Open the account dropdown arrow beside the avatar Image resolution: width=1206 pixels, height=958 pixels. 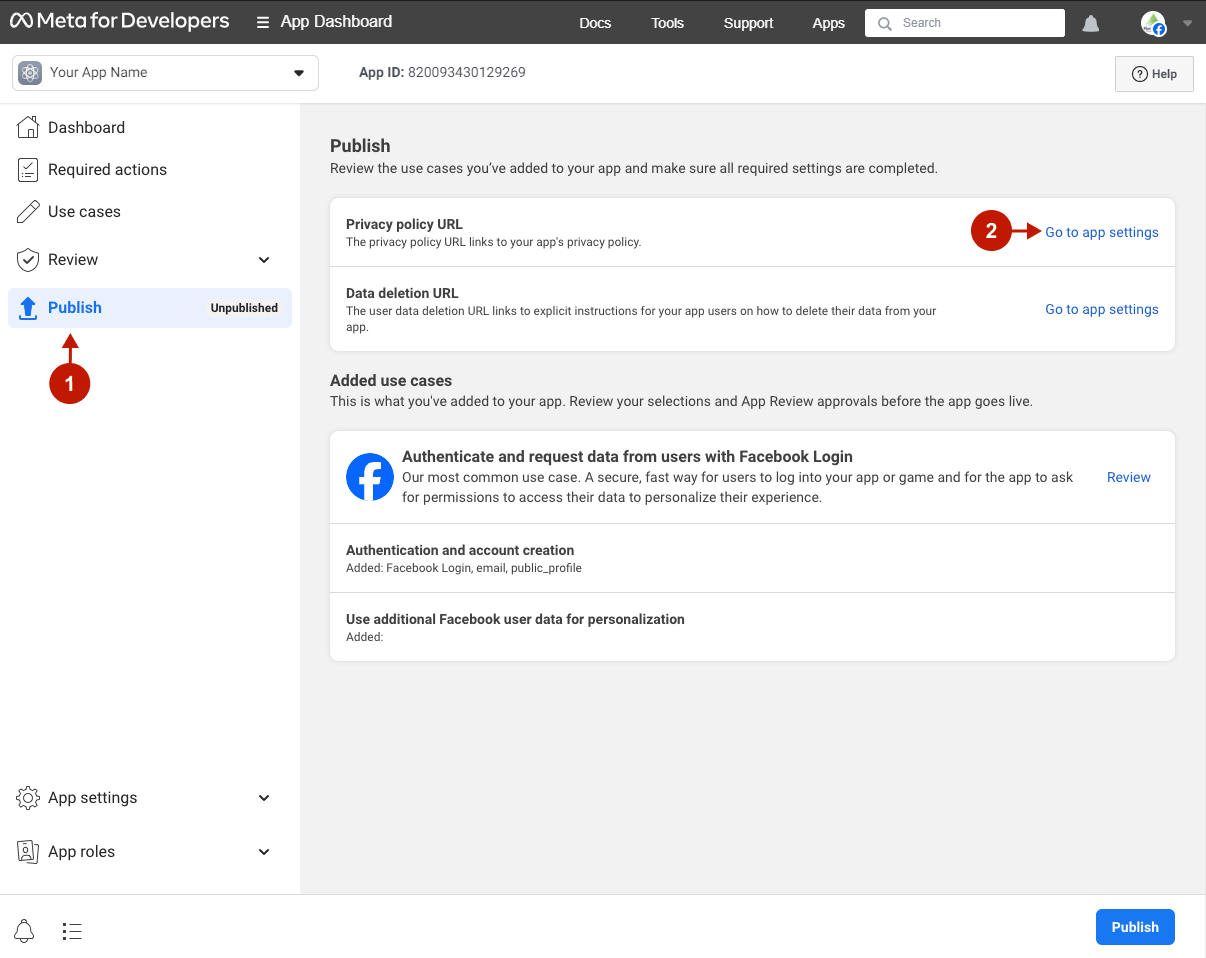pos(1187,23)
